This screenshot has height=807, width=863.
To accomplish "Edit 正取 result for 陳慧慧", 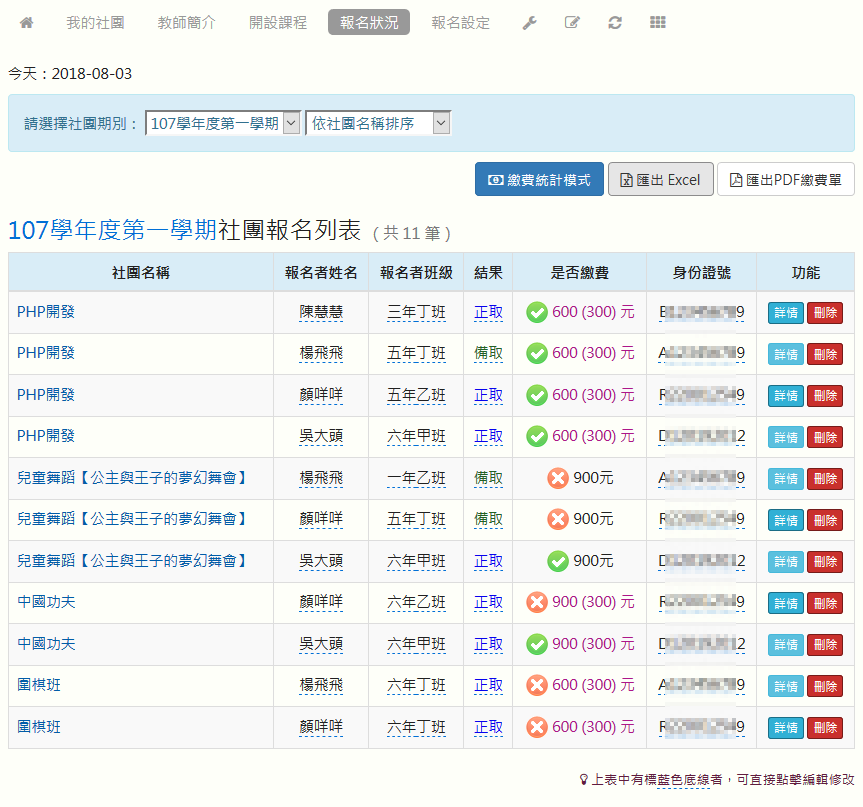I will click(x=488, y=312).
